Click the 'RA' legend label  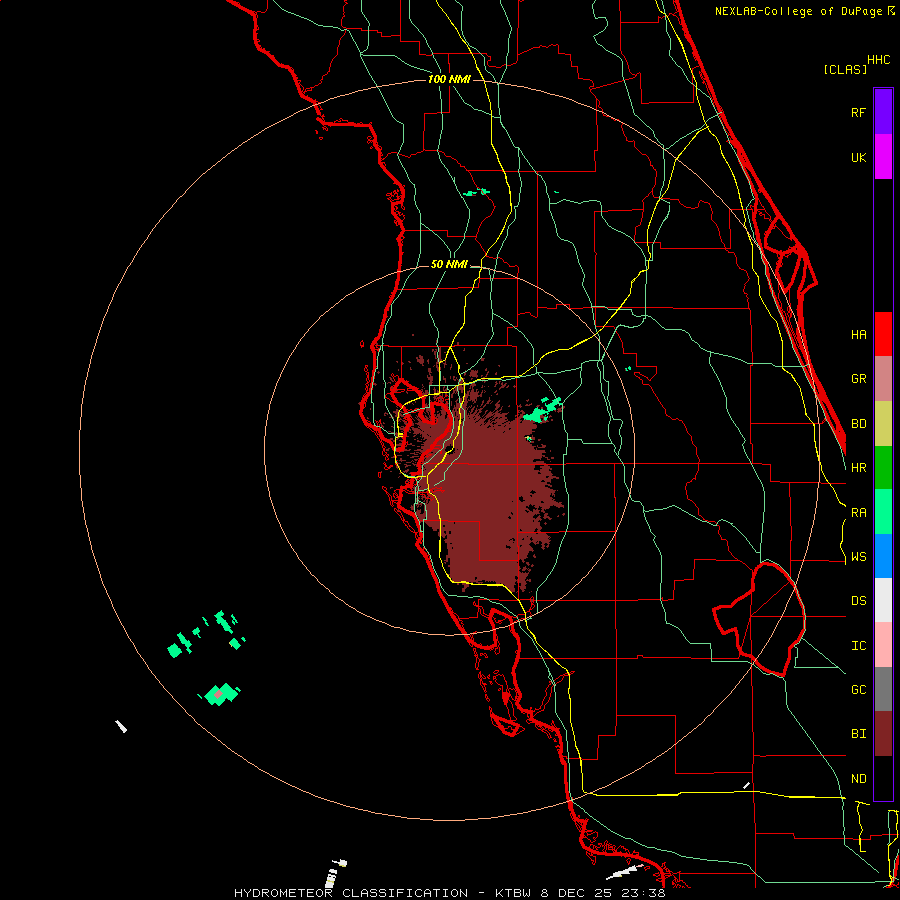coord(858,513)
